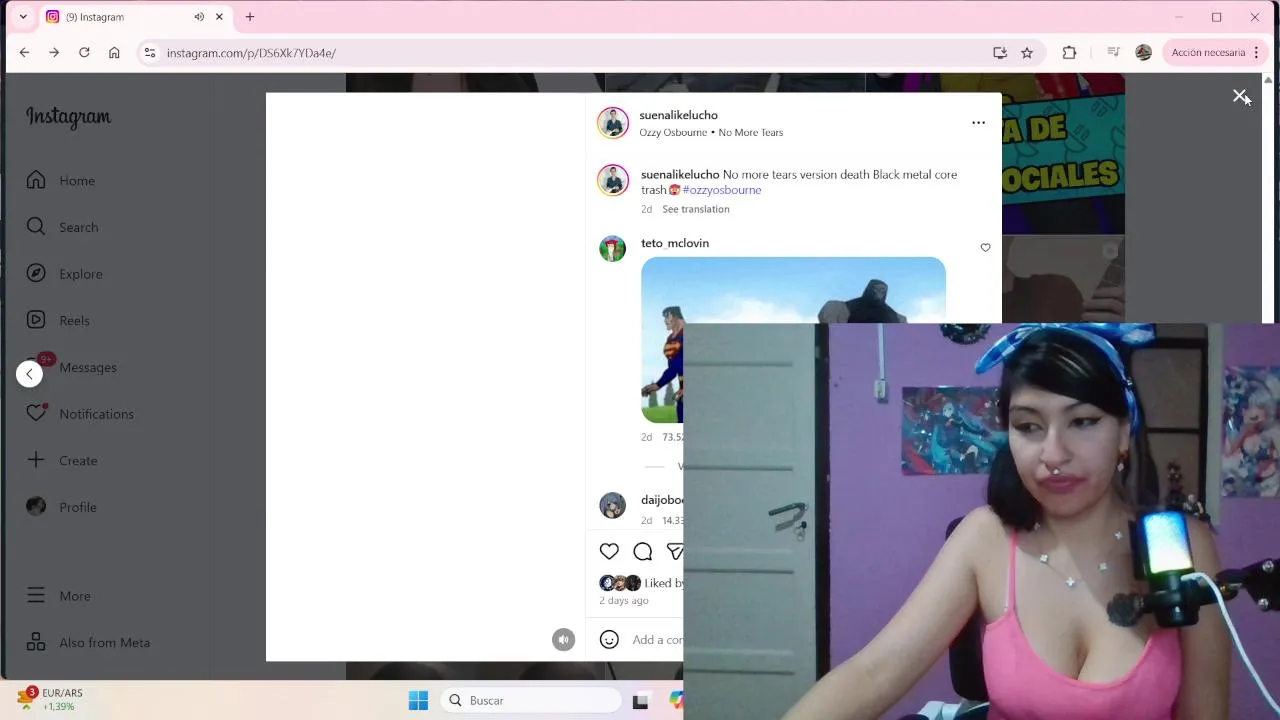Like teto_mclovin's comment with the heart
Viewport: 1280px width, 720px height.
pyautogui.click(x=985, y=247)
